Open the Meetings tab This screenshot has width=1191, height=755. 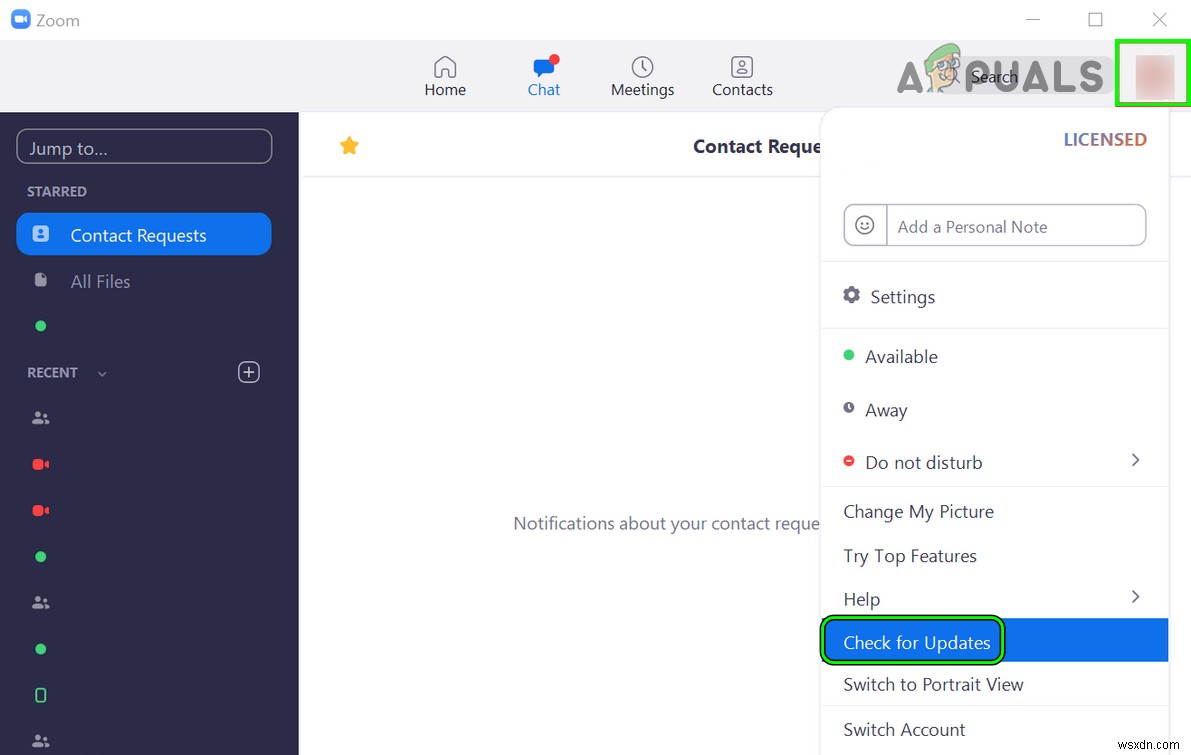642,77
